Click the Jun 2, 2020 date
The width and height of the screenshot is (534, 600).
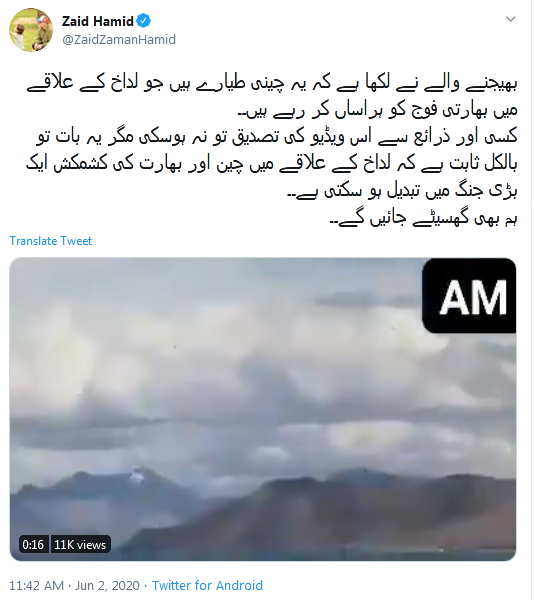coord(107,586)
